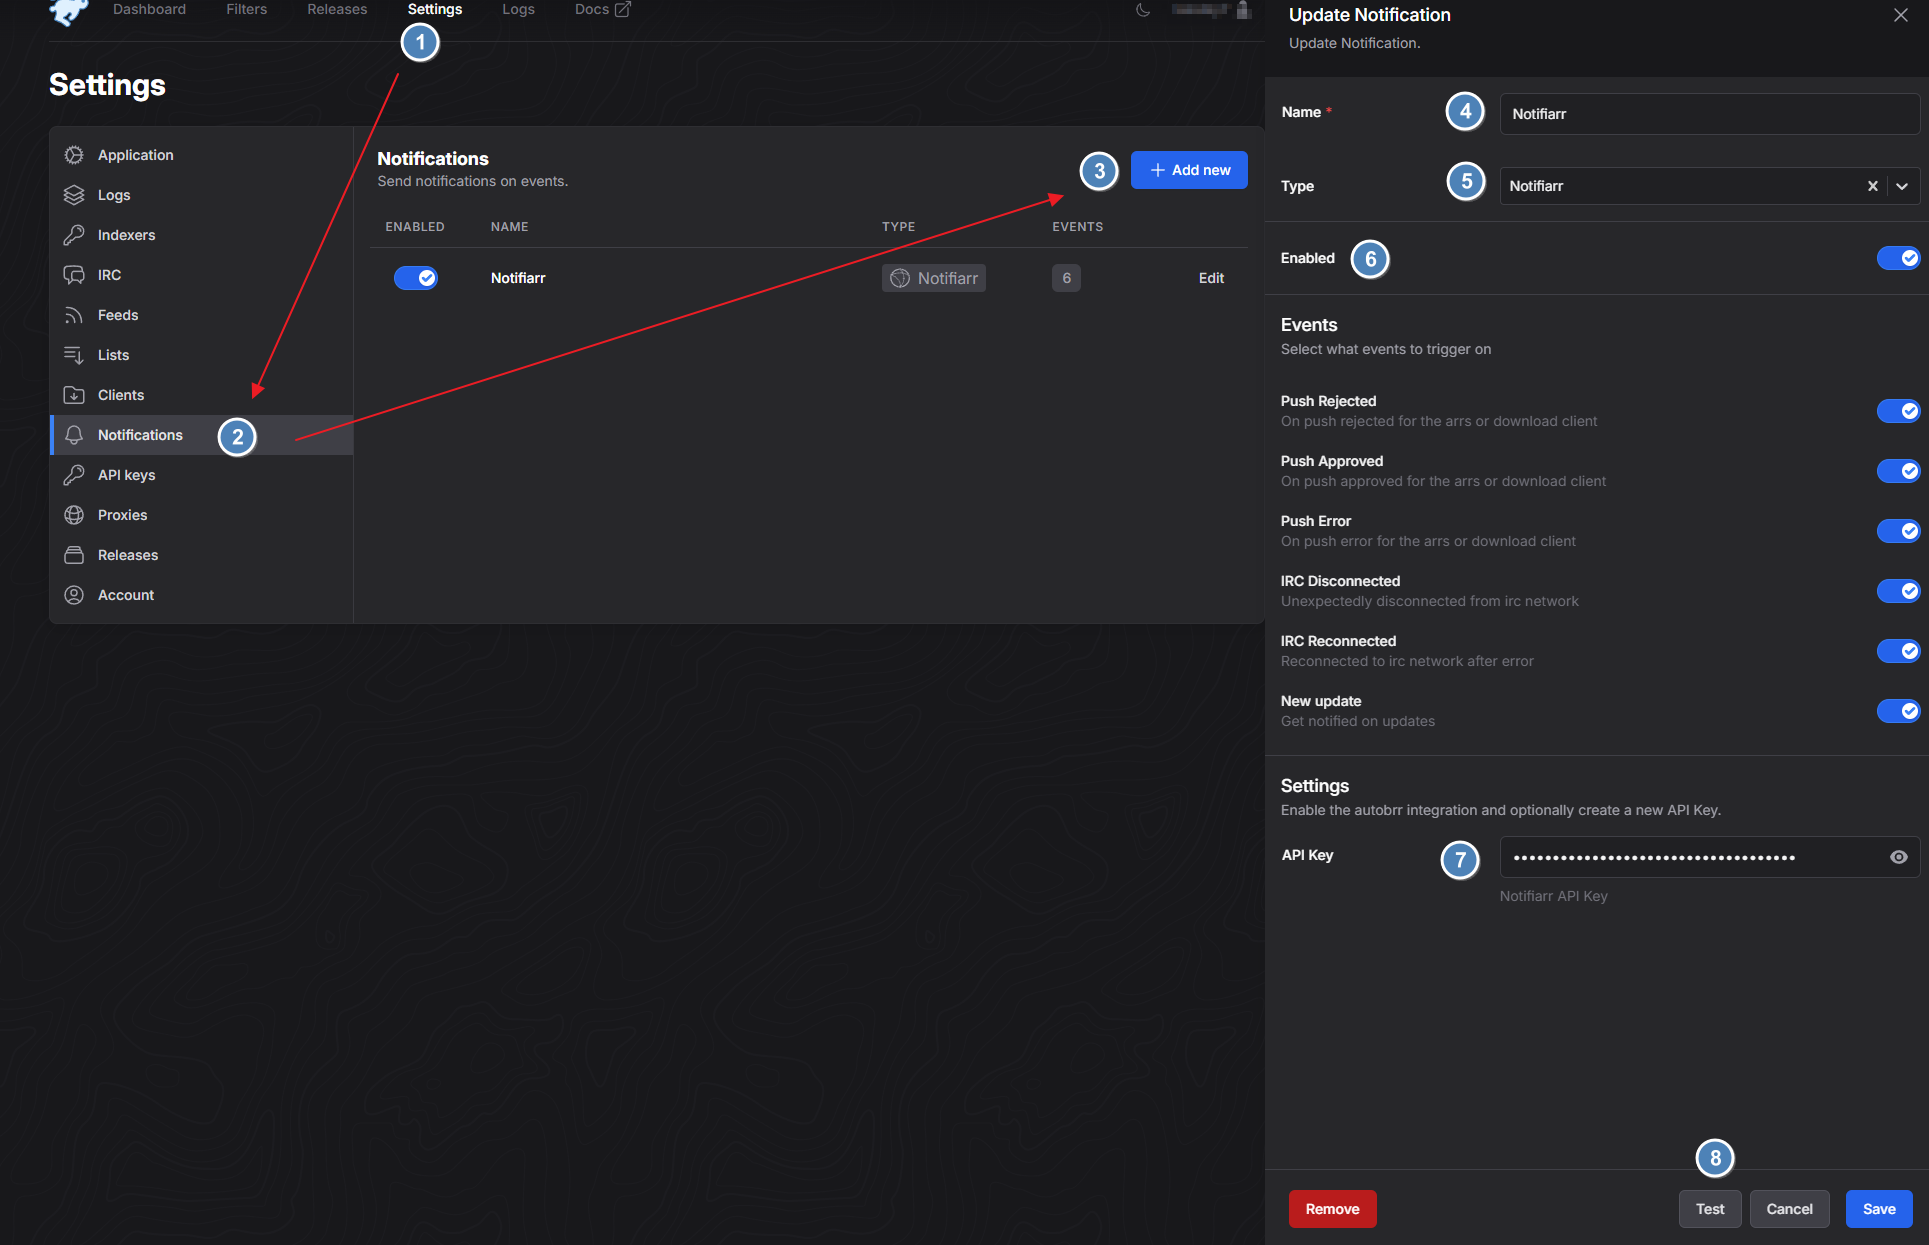Select Clients in settings sidebar

[201, 395]
